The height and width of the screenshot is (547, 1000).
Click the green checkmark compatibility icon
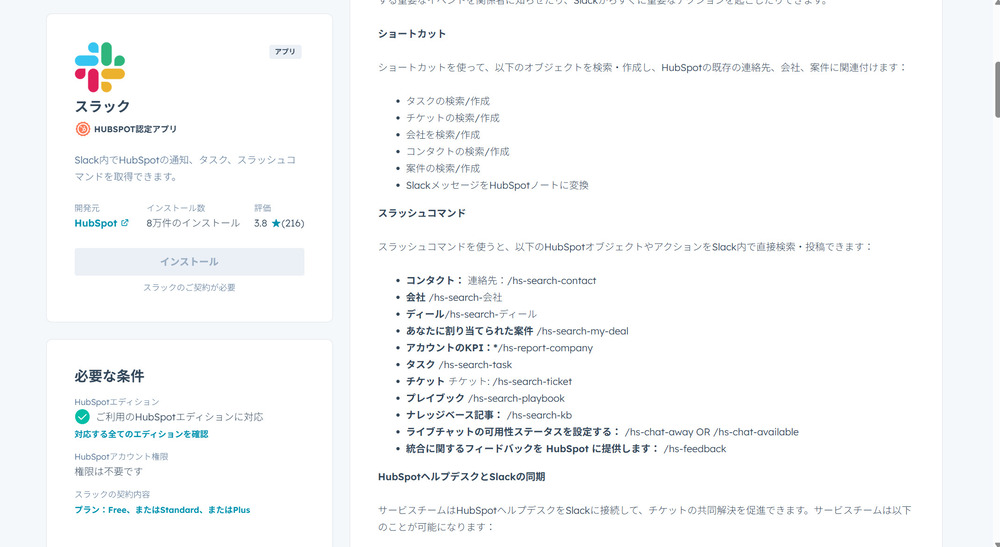[82, 417]
